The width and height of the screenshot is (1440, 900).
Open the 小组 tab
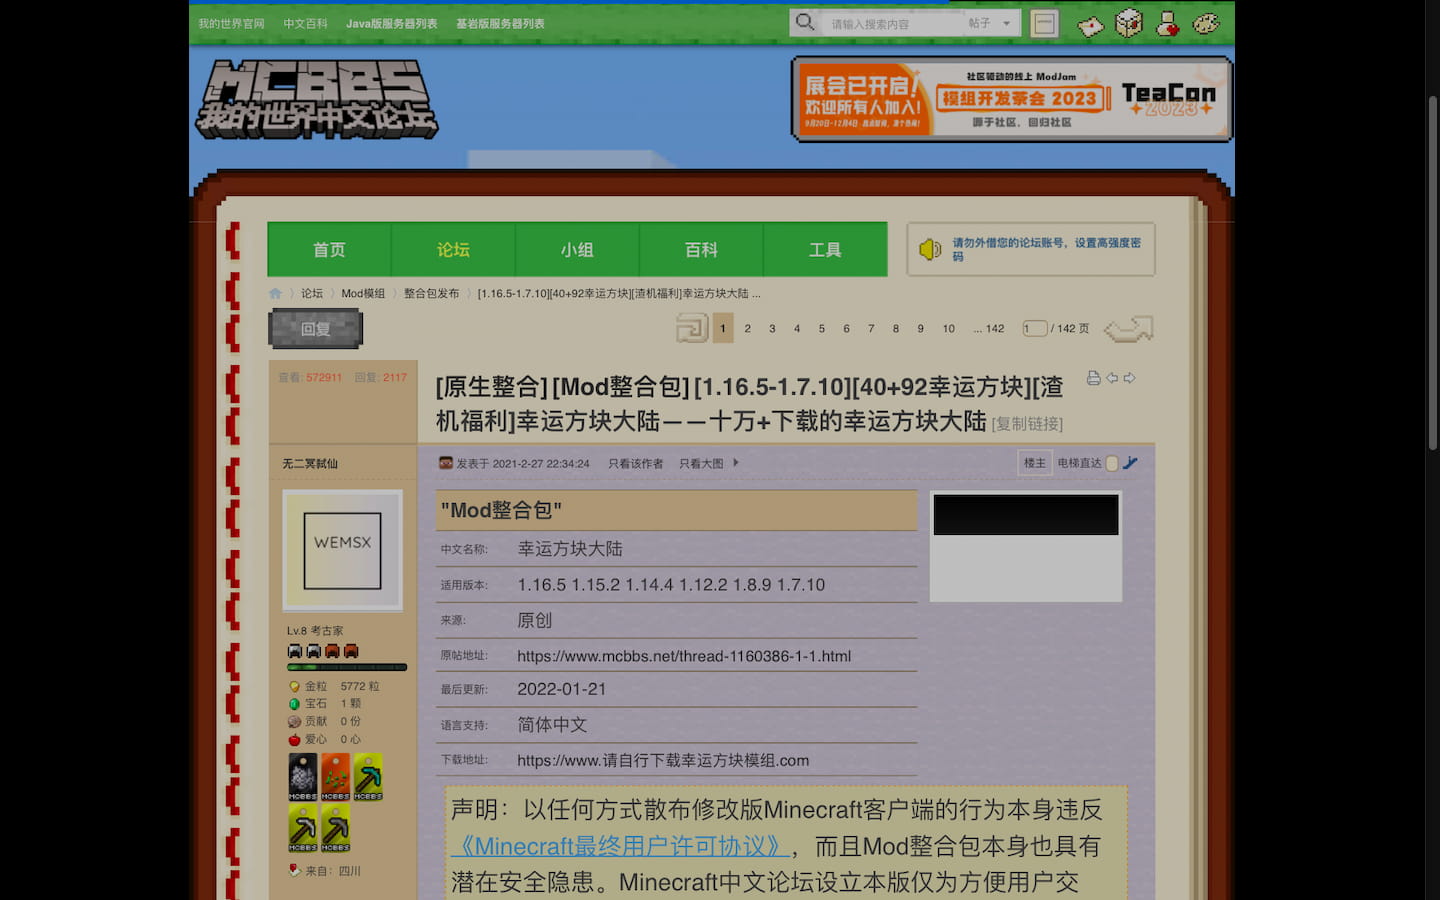[577, 249]
